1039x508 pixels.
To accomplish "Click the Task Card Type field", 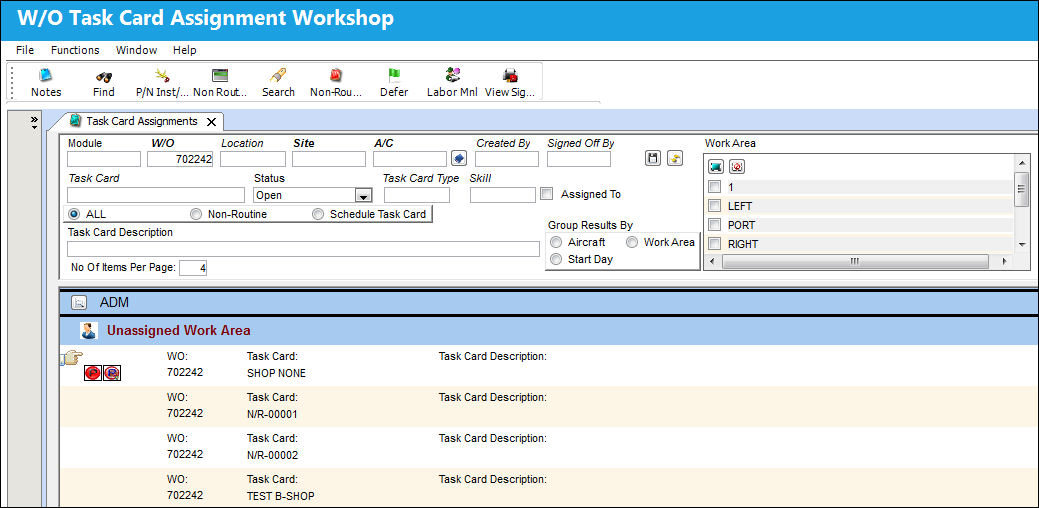I will point(417,195).
